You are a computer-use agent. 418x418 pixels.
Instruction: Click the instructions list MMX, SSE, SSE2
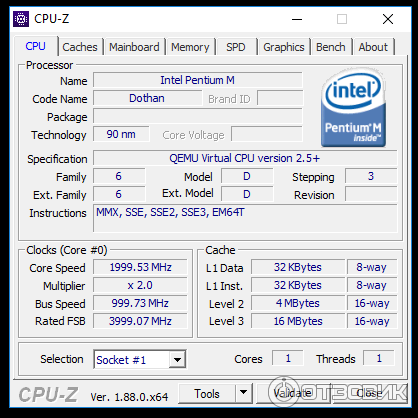pyautogui.click(x=245, y=218)
